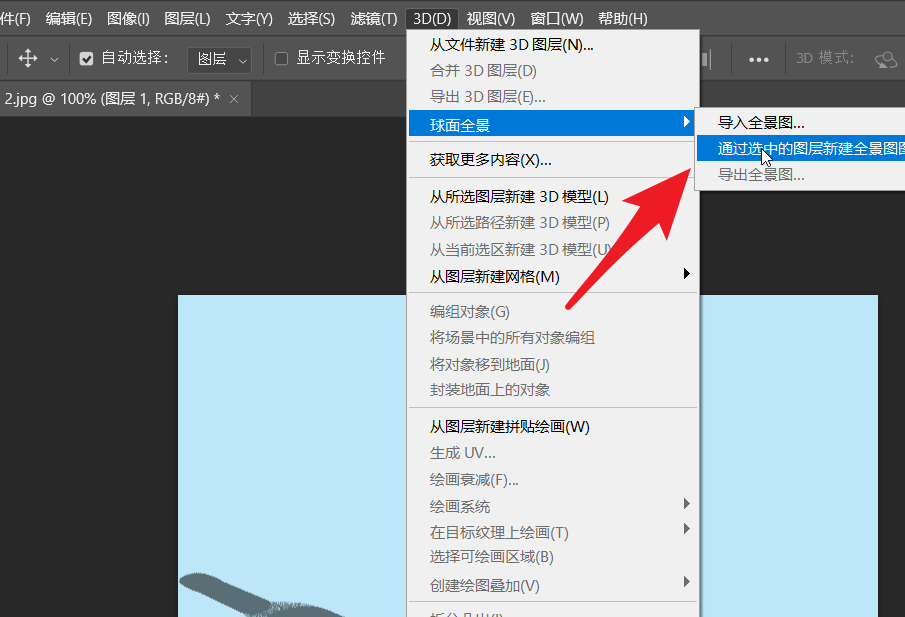This screenshot has height=617, width=905.
Task: Open the 窗口(W) menu
Action: click(556, 19)
